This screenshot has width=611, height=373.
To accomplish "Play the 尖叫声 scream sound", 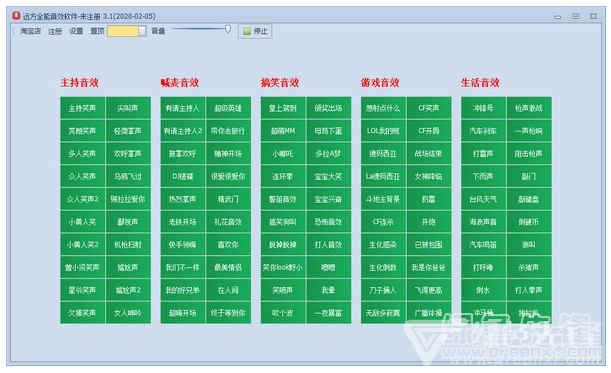I will (128, 108).
